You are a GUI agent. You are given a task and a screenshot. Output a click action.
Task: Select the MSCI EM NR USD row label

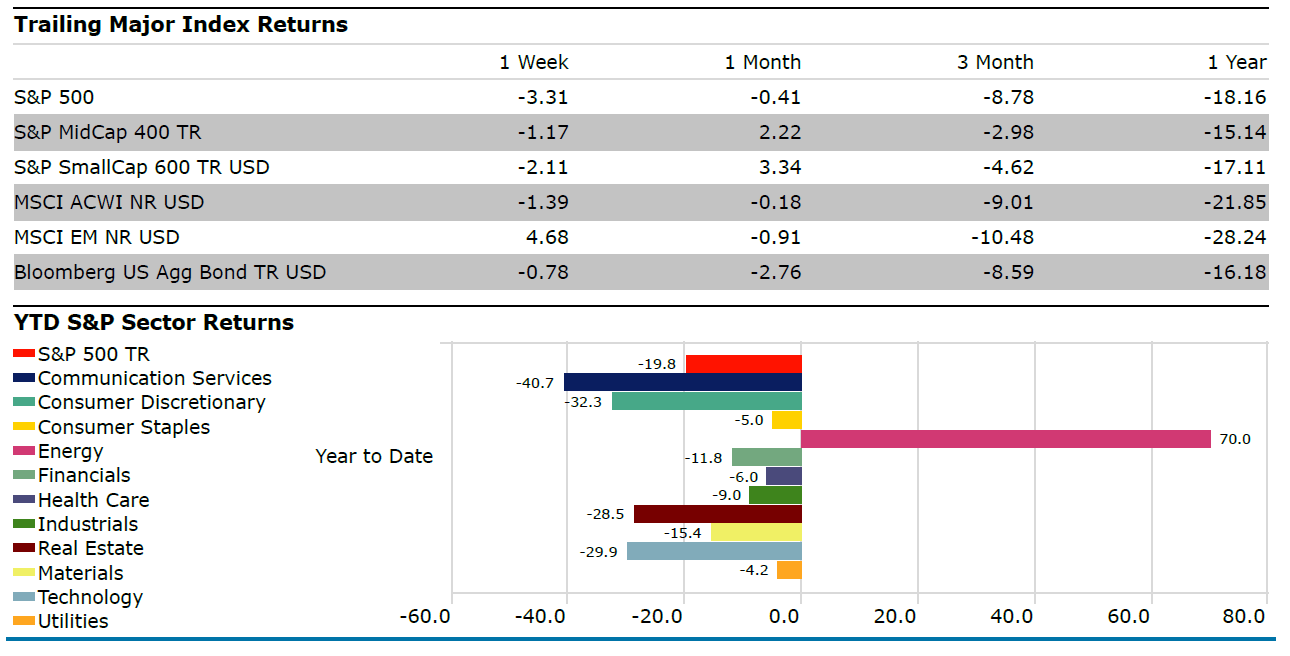pyautogui.click(x=97, y=237)
